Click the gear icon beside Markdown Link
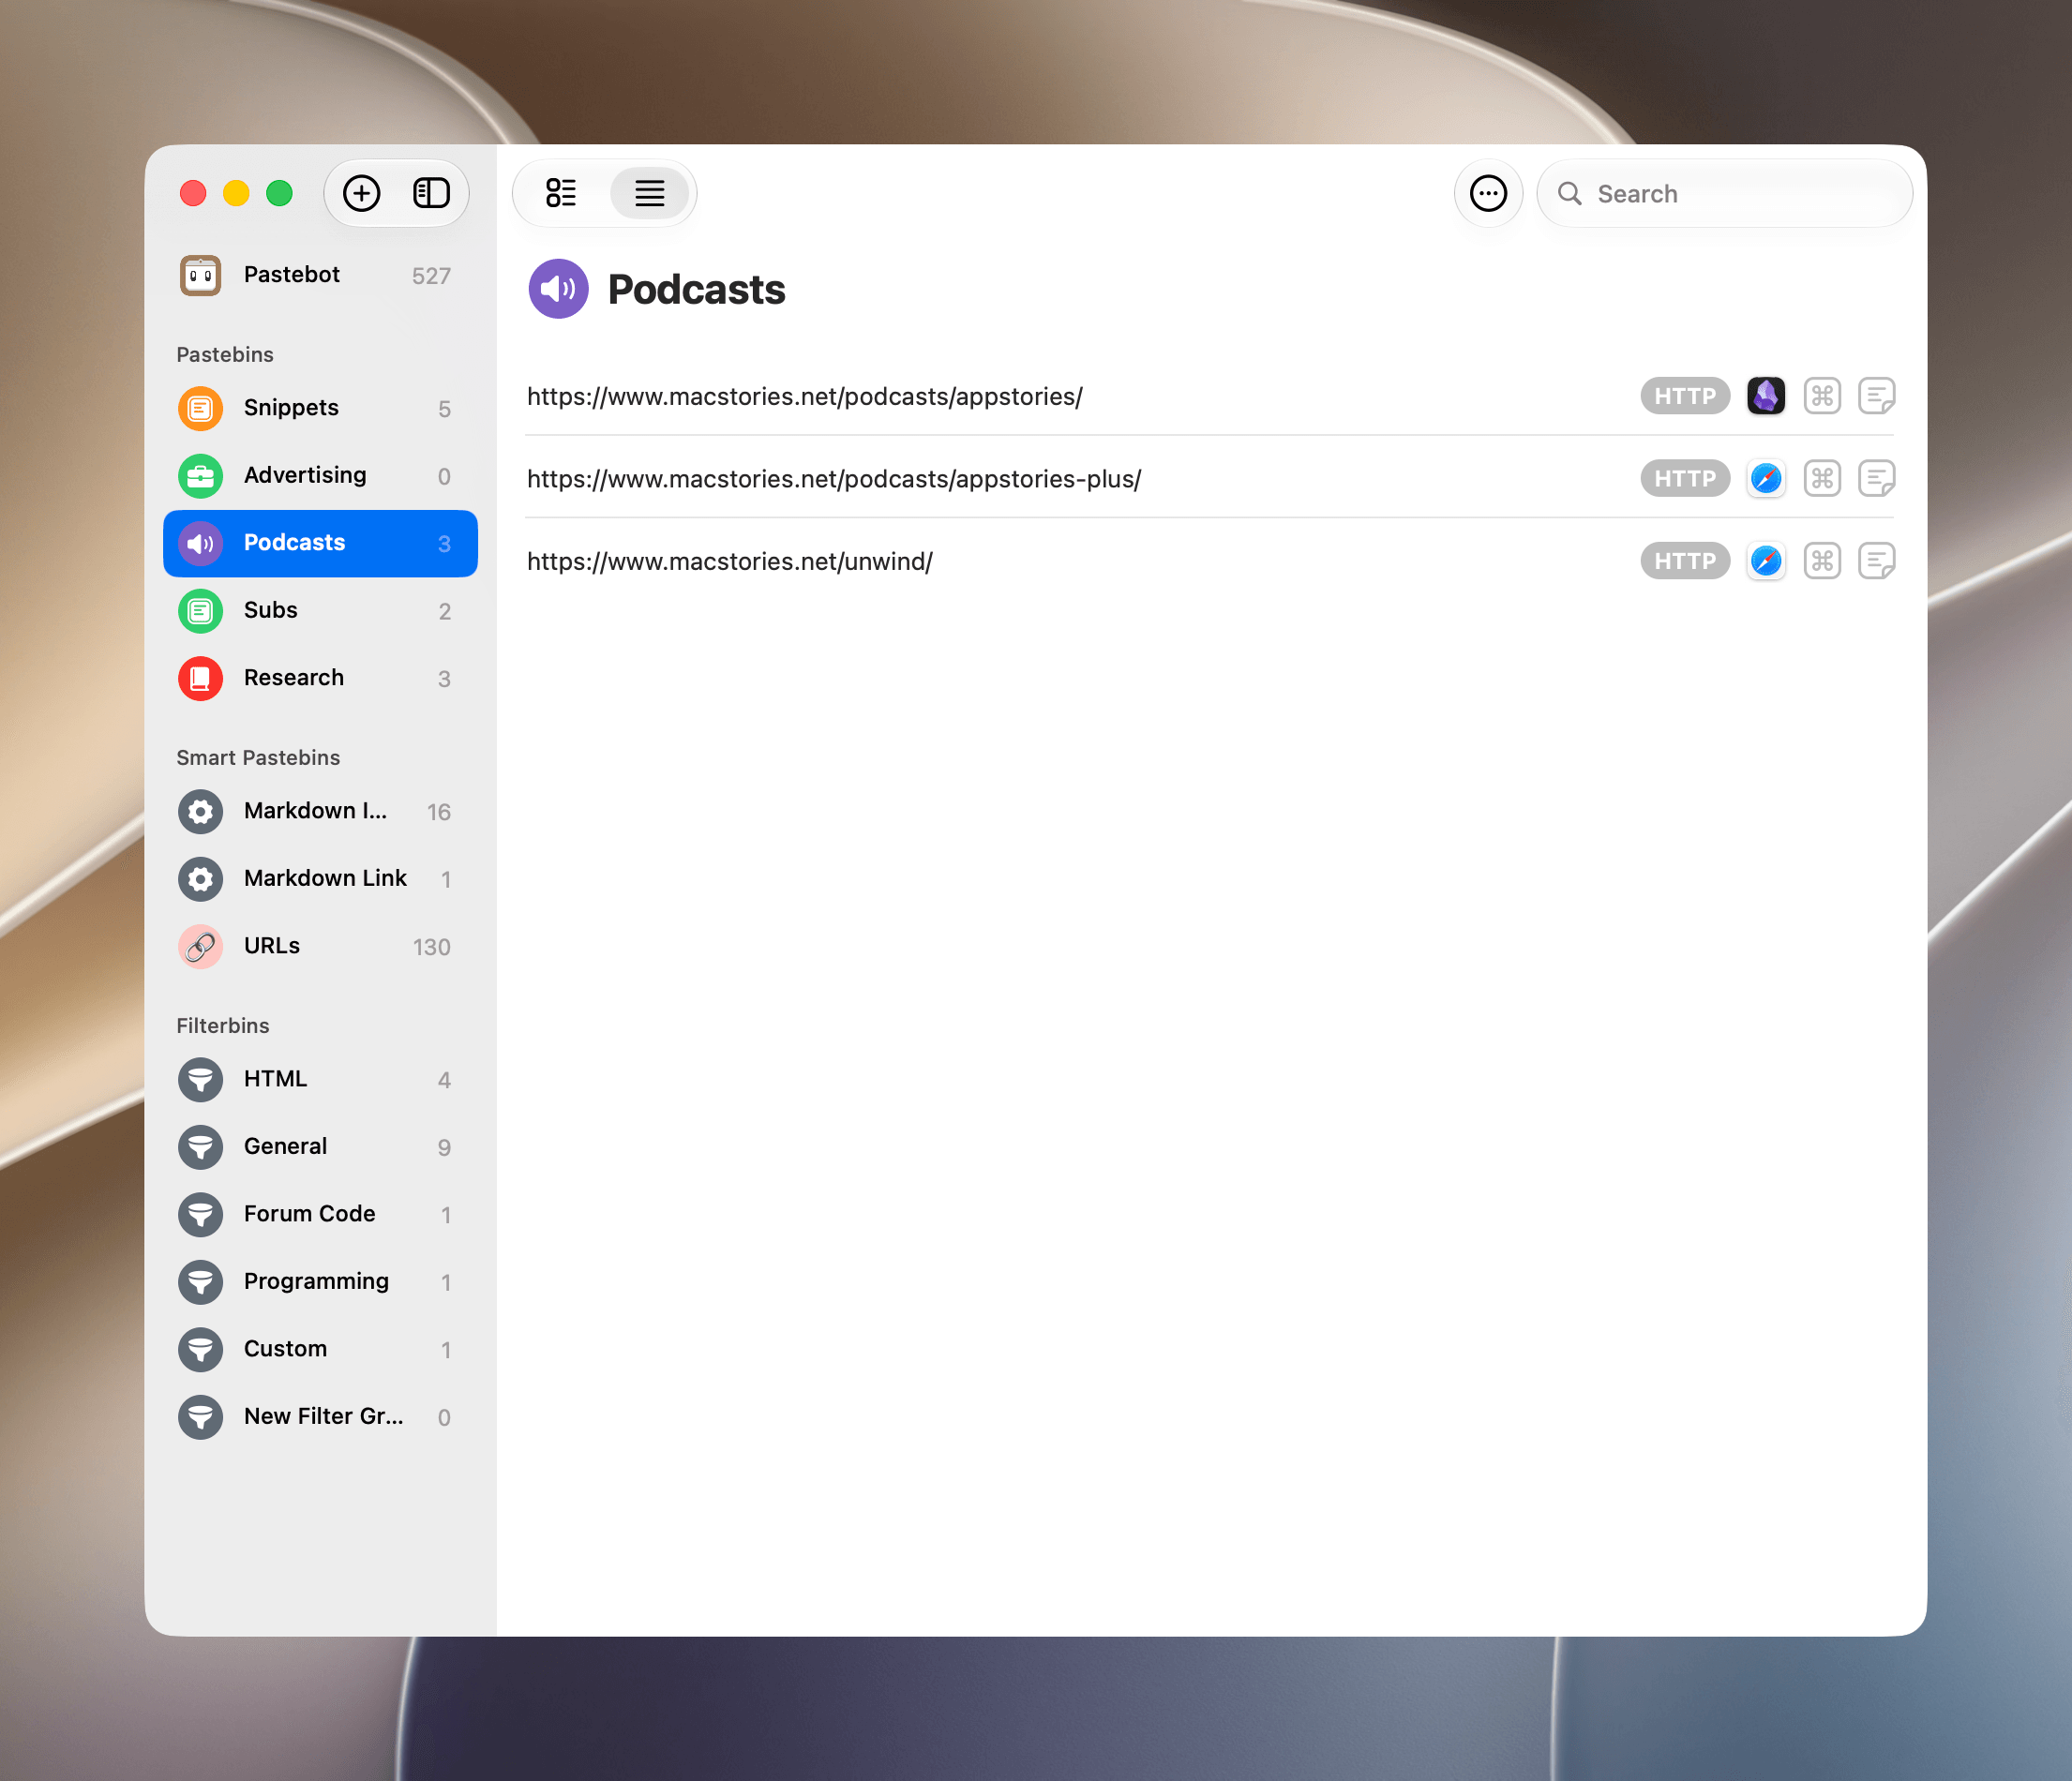The image size is (2072, 1781). [200, 878]
